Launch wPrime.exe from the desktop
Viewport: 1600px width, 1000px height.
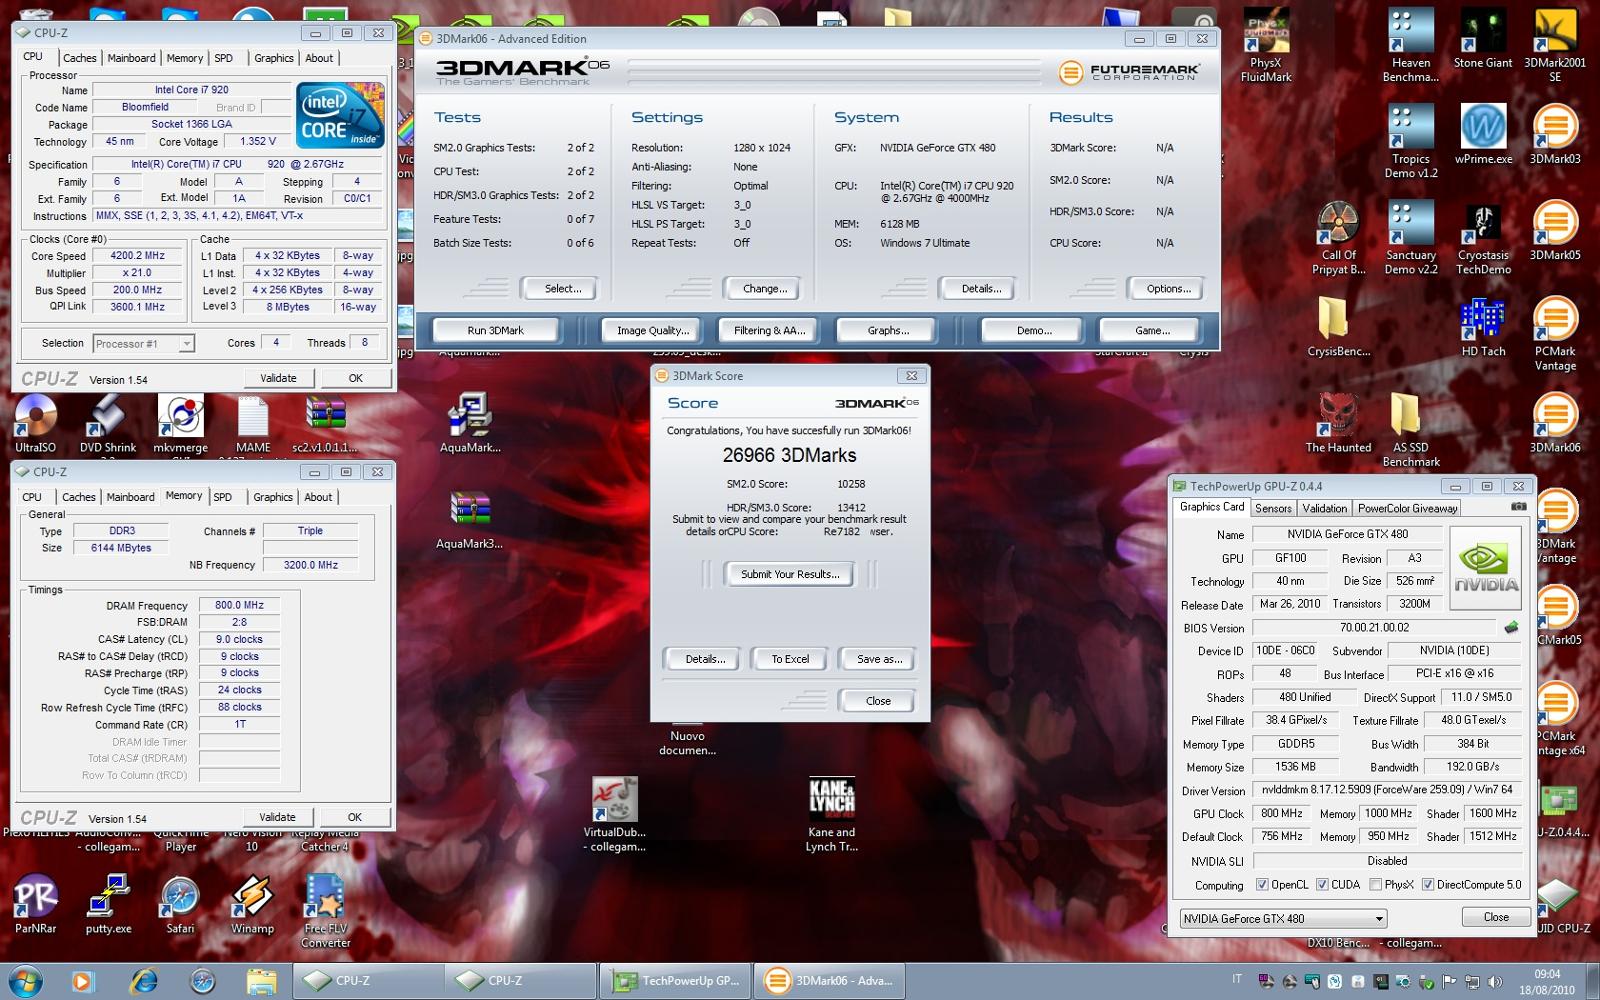tap(1483, 134)
